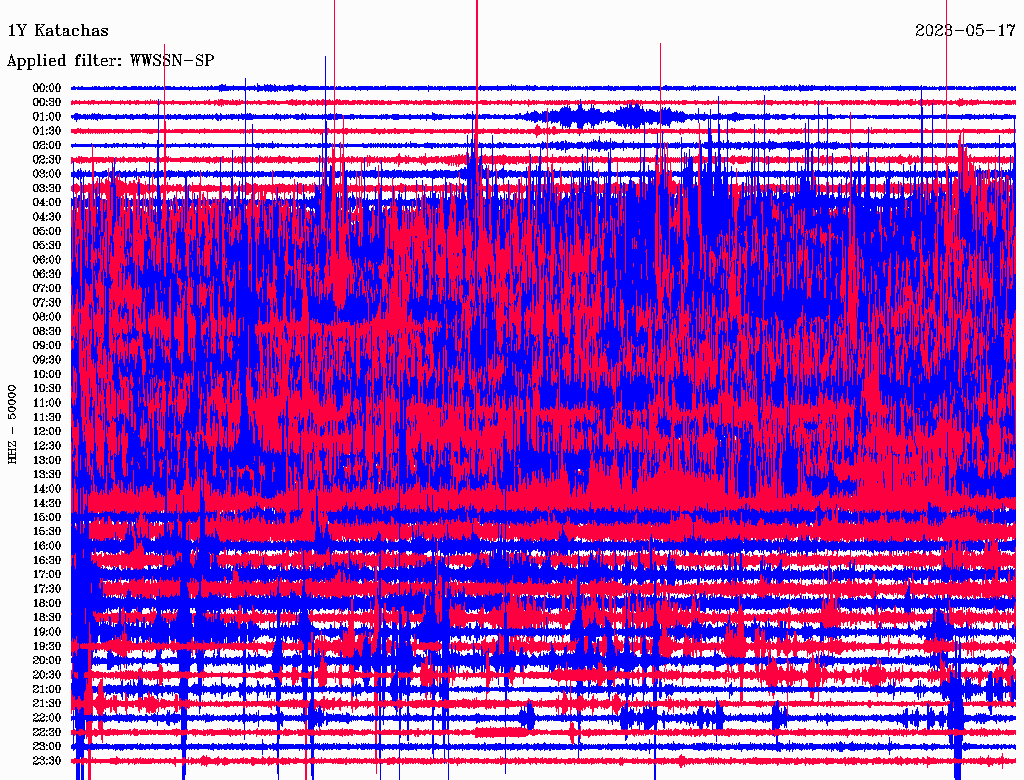Select the 22:30 time label
The height and width of the screenshot is (780, 1024).
pos(47,732)
